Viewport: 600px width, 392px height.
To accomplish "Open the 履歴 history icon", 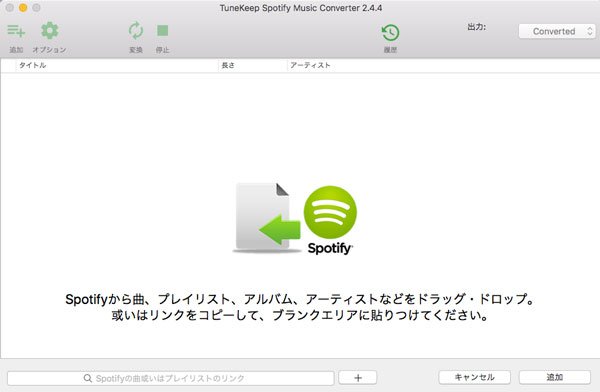I will pyautogui.click(x=390, y=33).
